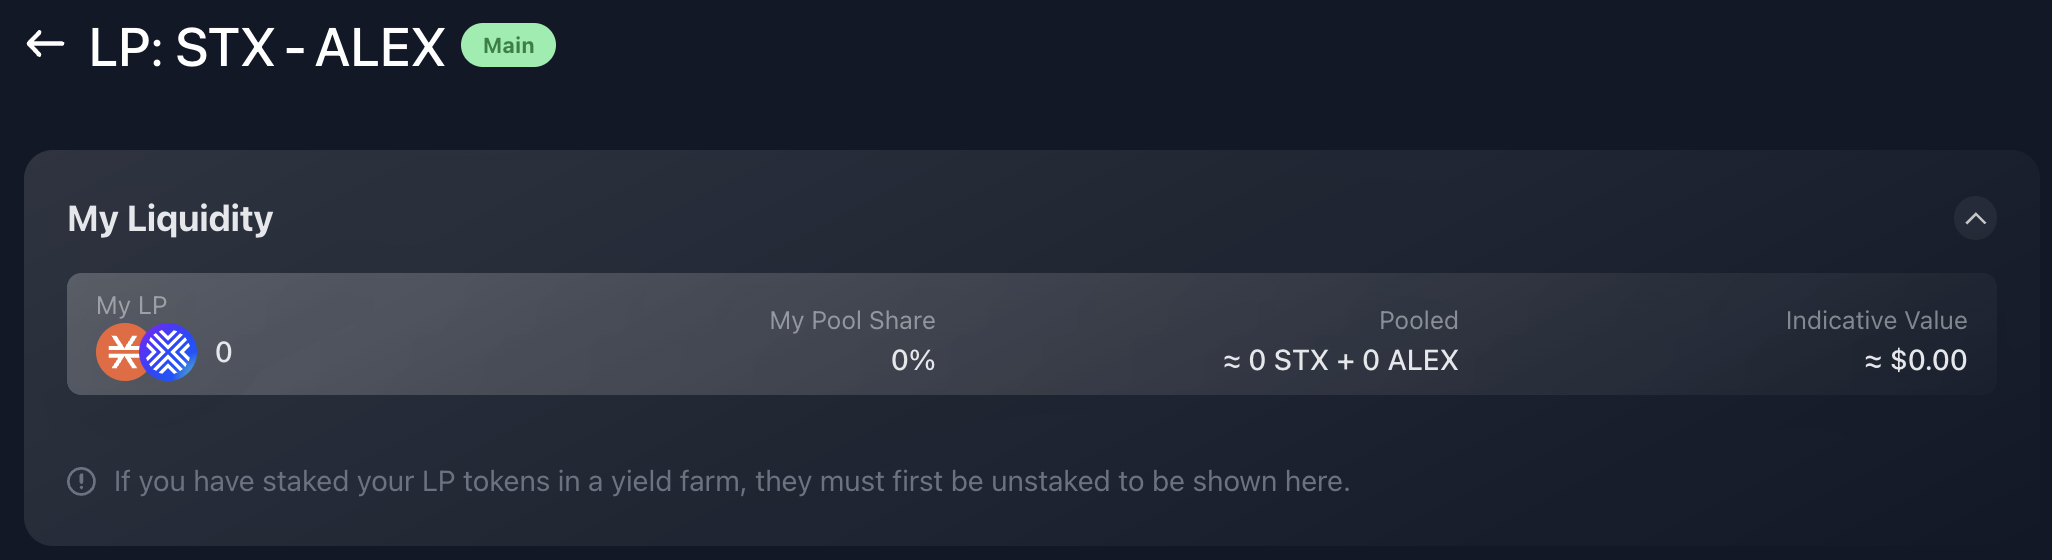Click the yield farm unstake notice text
The width and height of the screenshot is (2052, 560).
(x=732, y=481)
